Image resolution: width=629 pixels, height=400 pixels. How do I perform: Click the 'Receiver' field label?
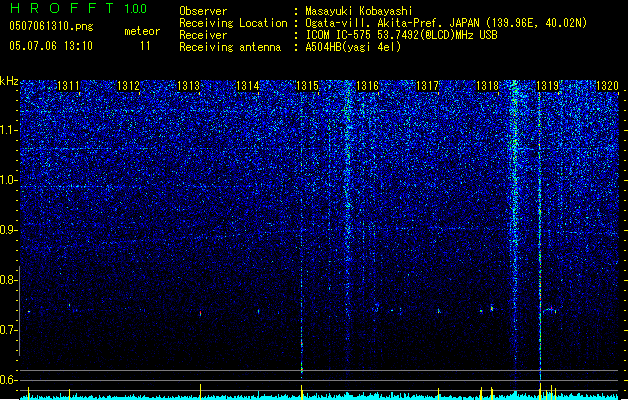(x=203, y=35)
